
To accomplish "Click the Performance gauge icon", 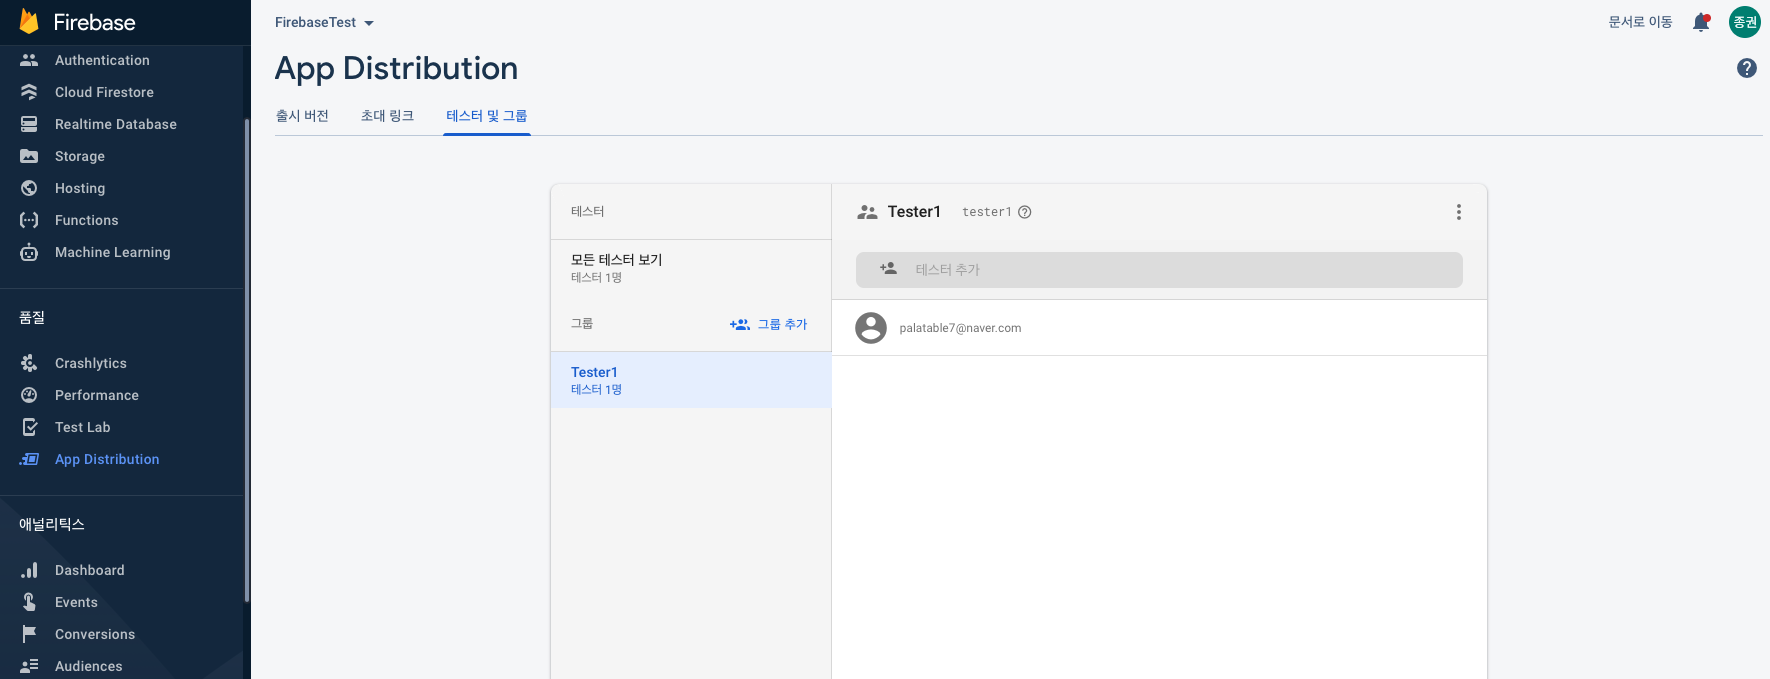I will tap(29, 395).
